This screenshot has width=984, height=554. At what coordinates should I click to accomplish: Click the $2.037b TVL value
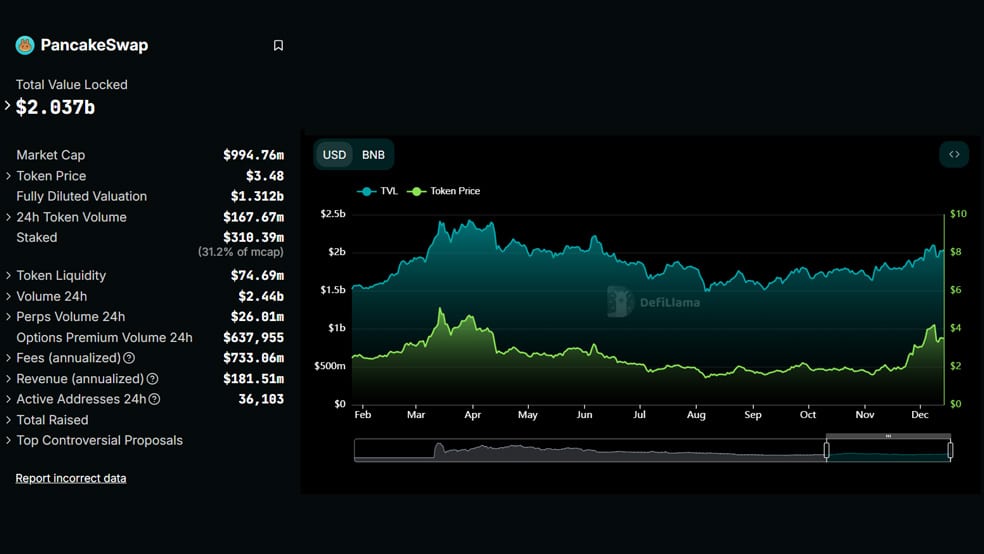point(55,107)
